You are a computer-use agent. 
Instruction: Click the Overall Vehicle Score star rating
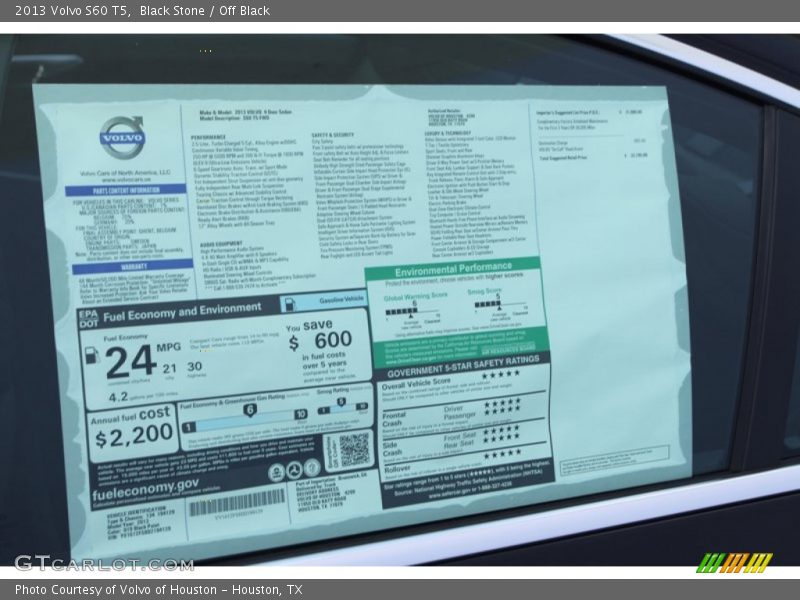(502, 374)
